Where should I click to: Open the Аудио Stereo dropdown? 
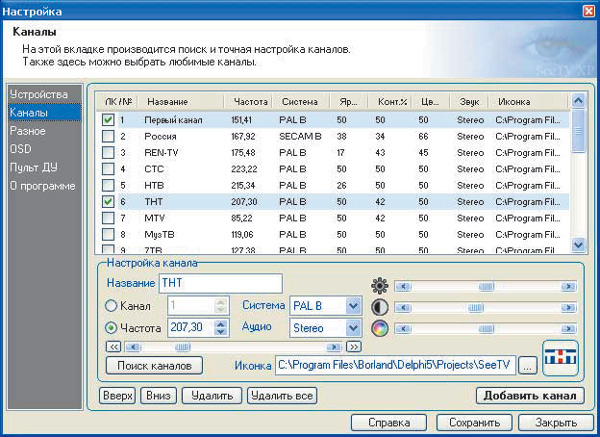(x=353, y=328)
